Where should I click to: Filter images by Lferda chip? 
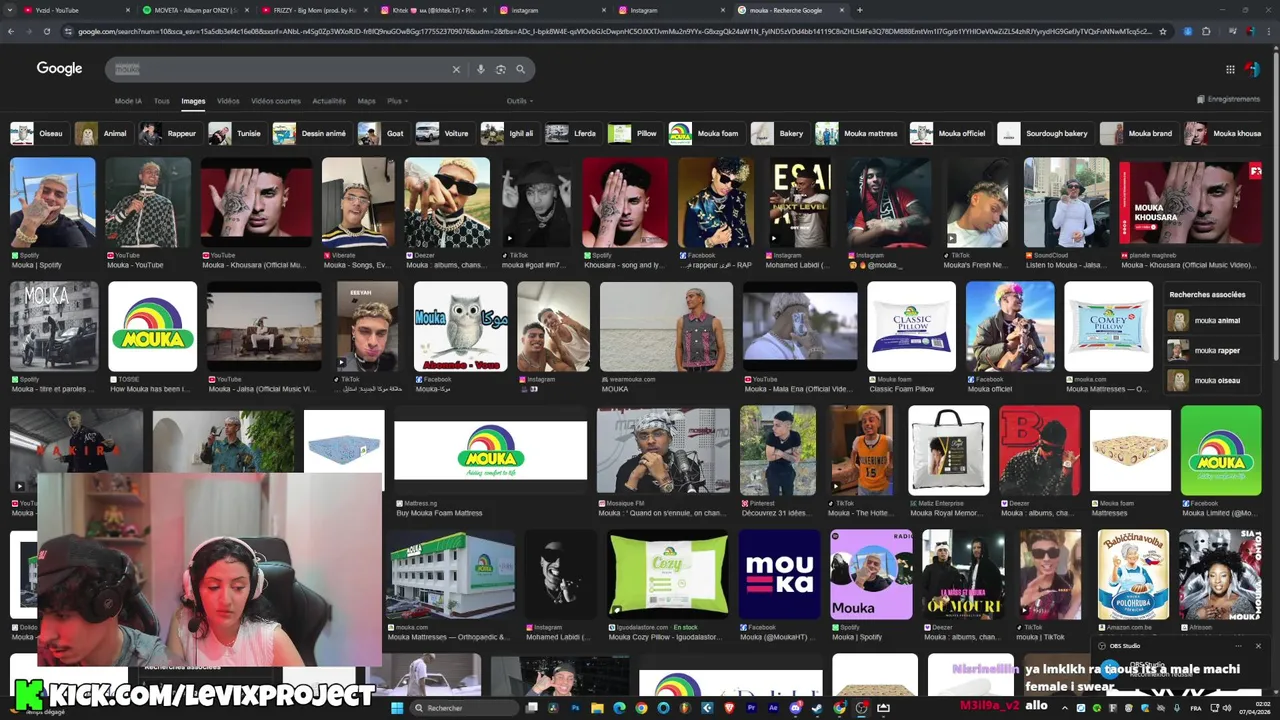572,133
